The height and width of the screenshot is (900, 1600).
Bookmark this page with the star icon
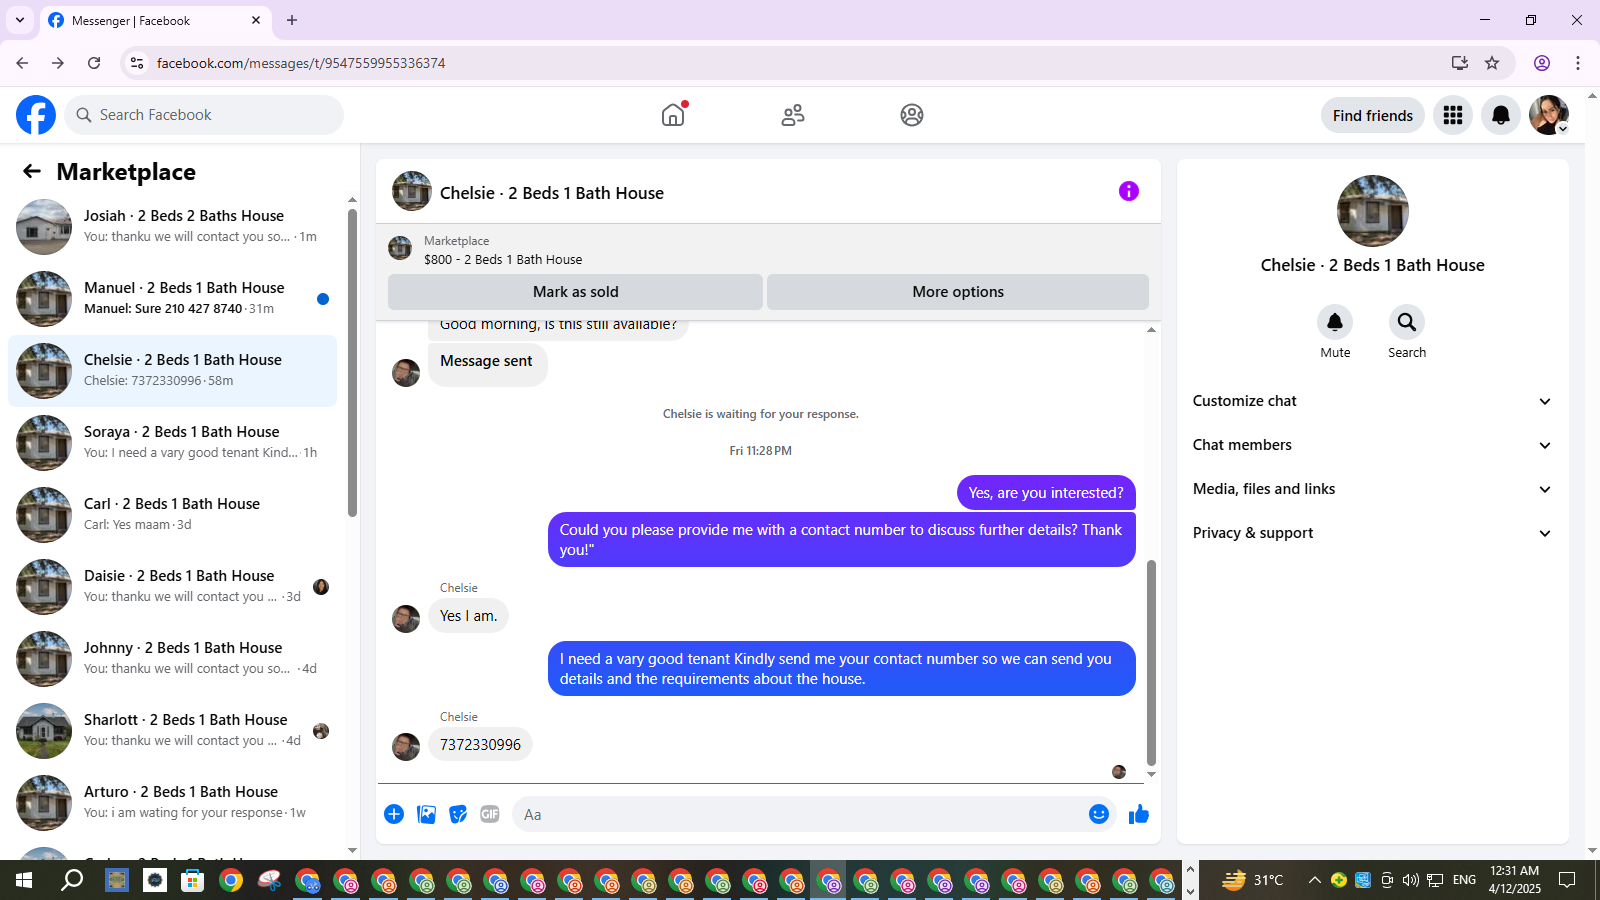1492,63
